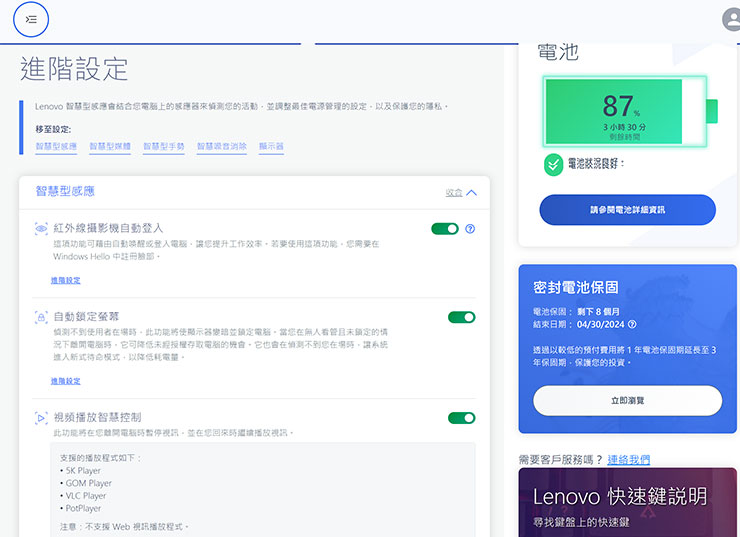Click the 連絡我們 link
Screen dimensions: 740x537
(x=629, y=460)
